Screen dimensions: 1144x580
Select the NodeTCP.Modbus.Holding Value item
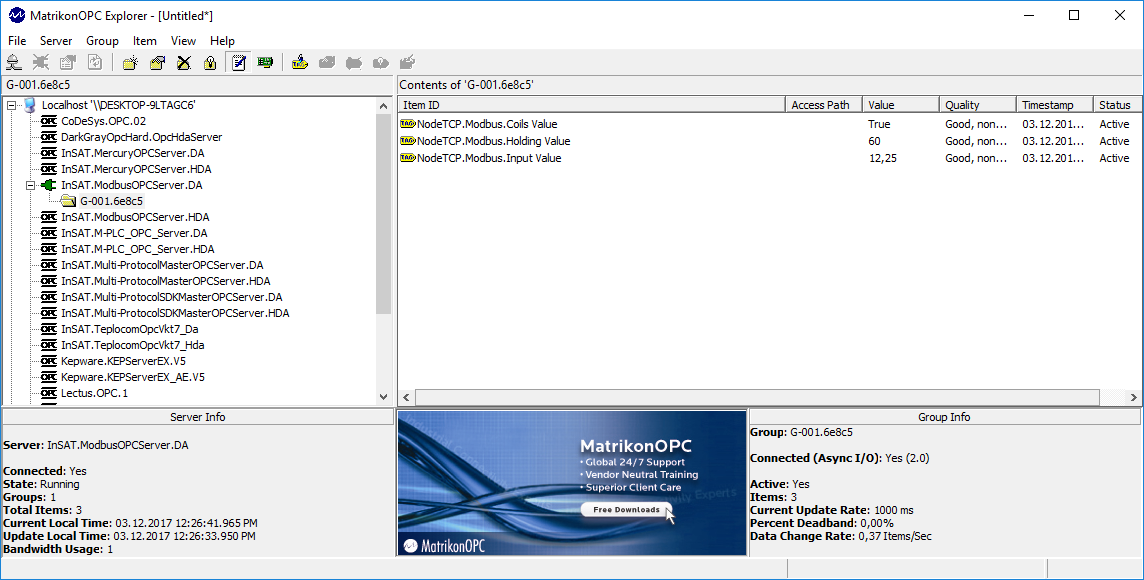493,141
